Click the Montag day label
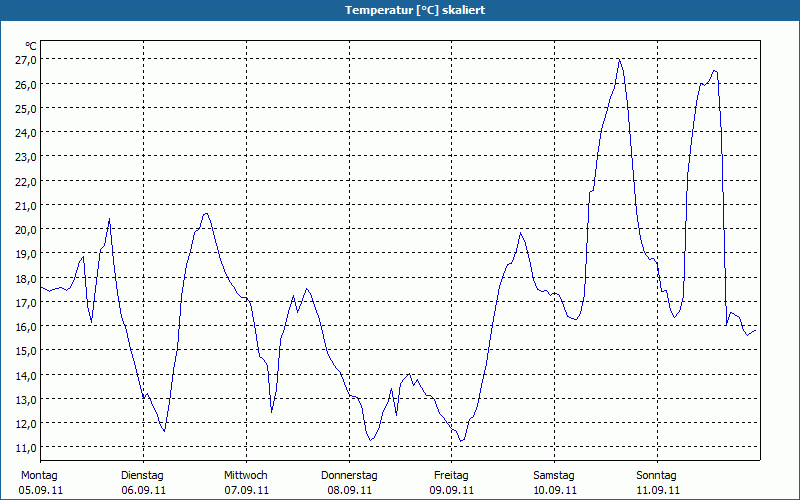 (39, 476)
